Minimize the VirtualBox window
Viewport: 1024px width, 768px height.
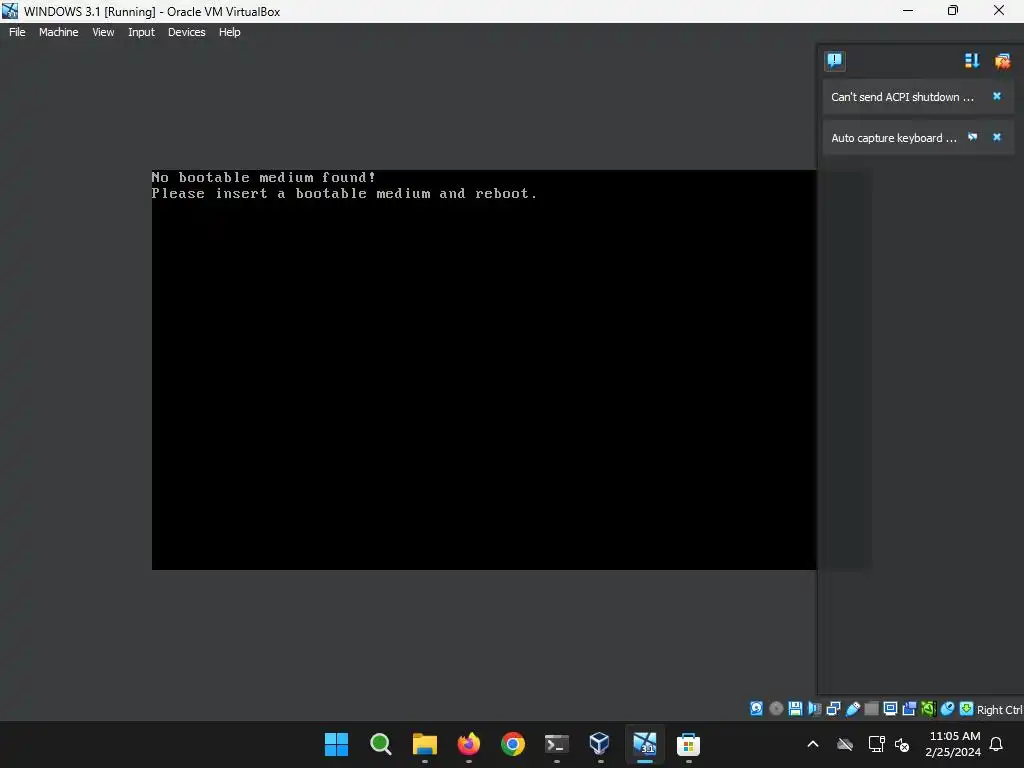tap(908, 10)
